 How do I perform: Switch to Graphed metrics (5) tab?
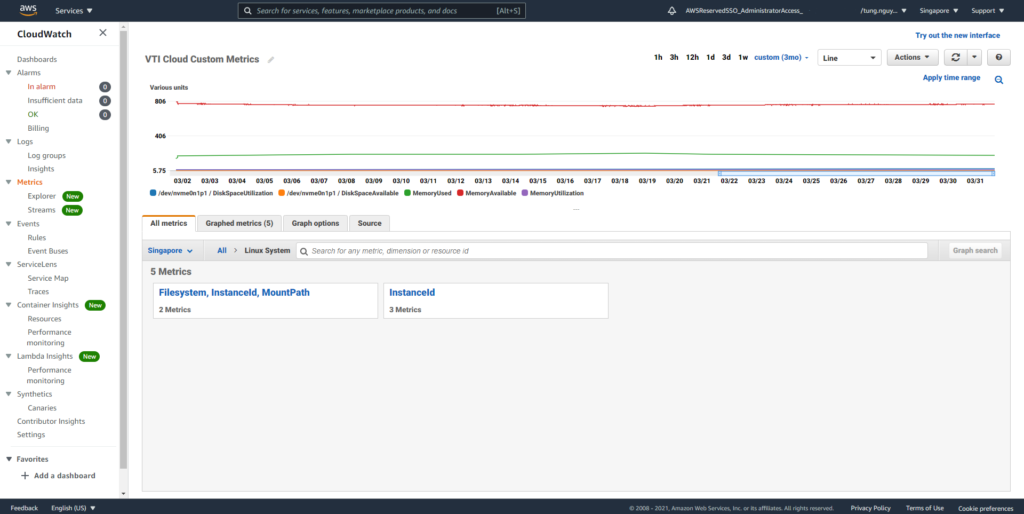pos(239,223)
